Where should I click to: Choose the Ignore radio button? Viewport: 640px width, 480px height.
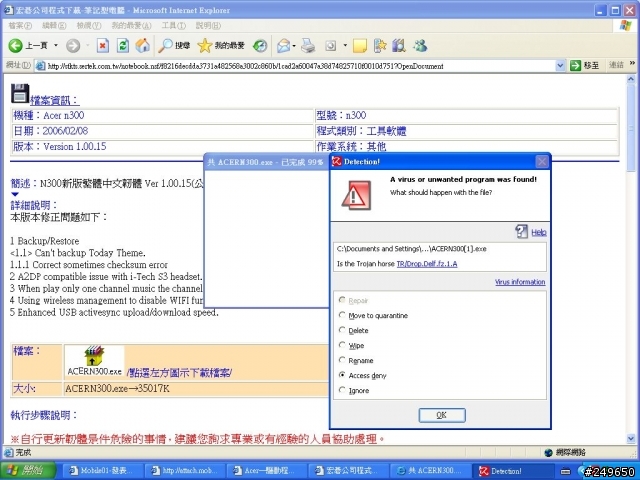[x=342, y=390]
